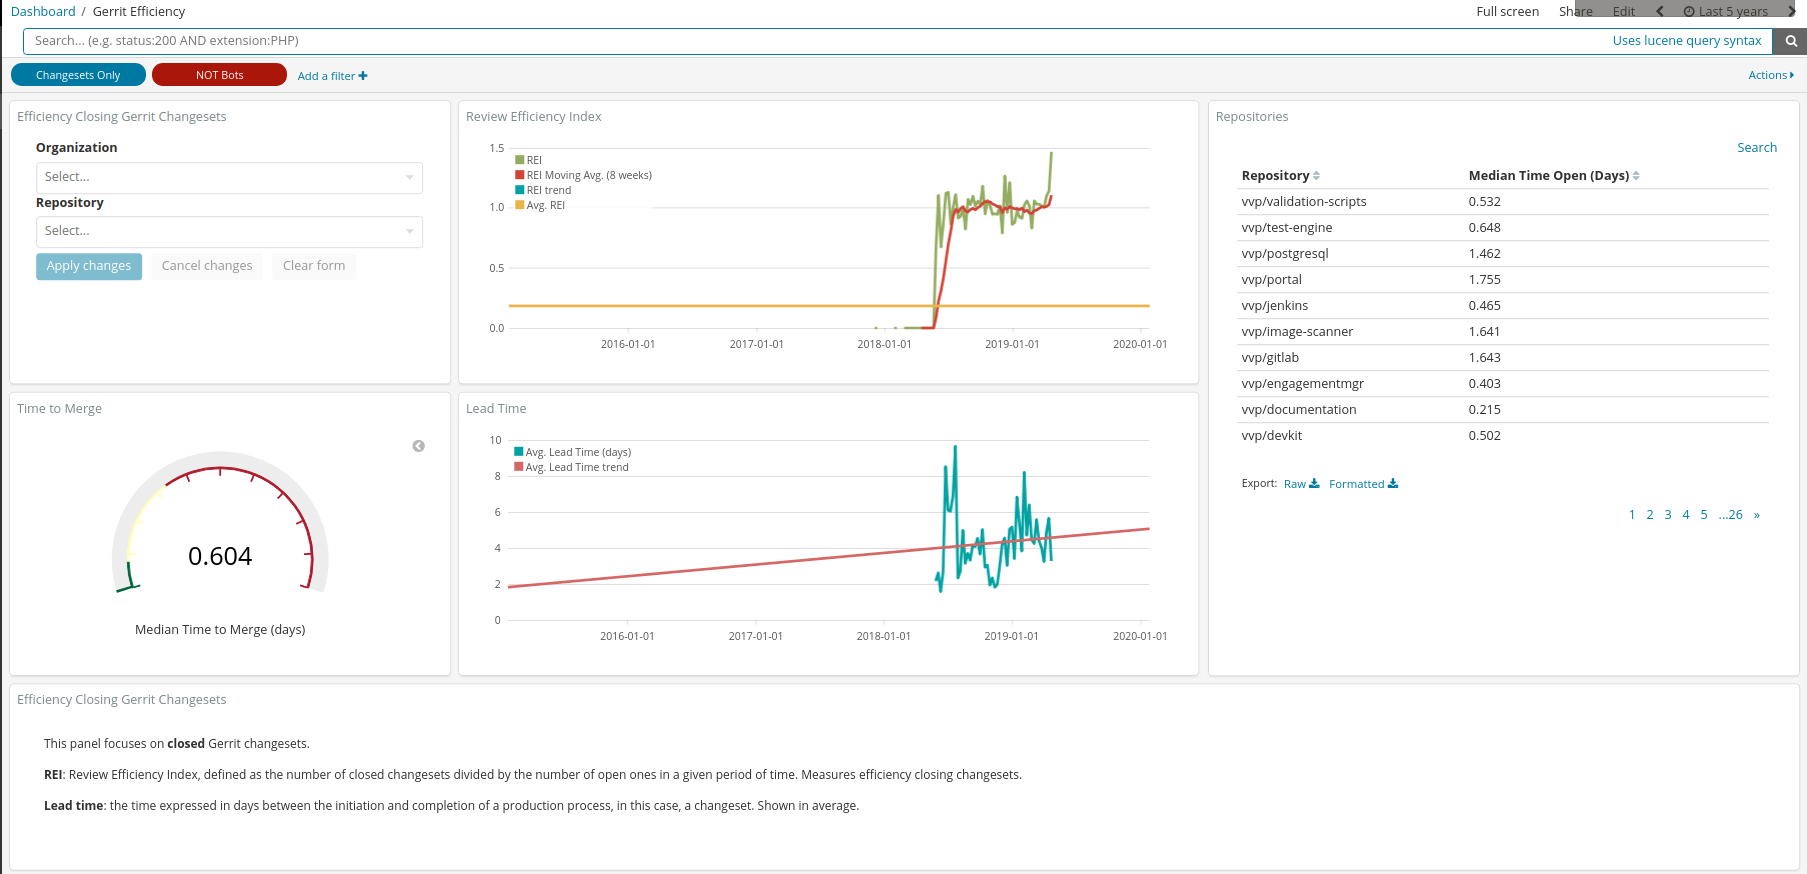Go to Dashboard breadcrumb link
The height and width of the screenshot is (874, 1807).
coord(43,12)
